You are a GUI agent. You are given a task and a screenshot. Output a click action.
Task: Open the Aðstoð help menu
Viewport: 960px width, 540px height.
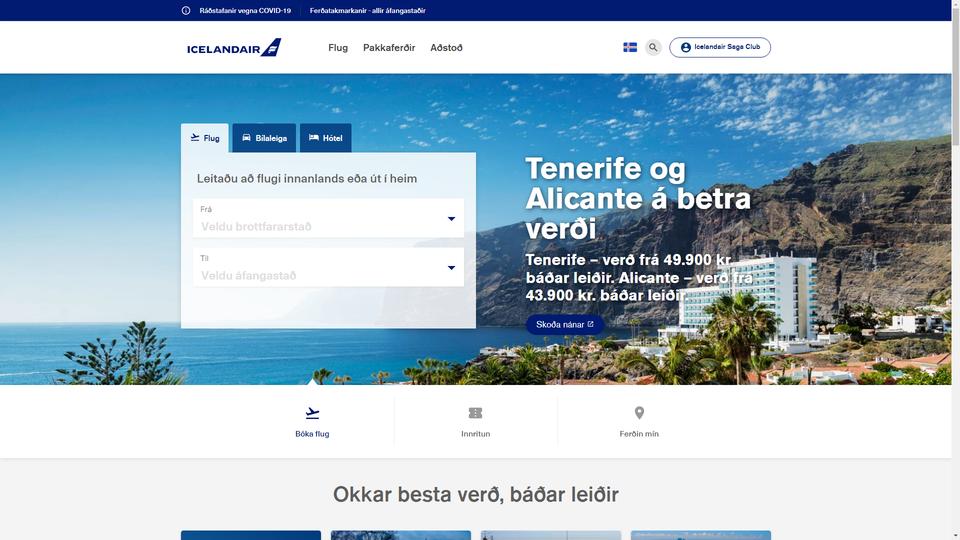446,48
